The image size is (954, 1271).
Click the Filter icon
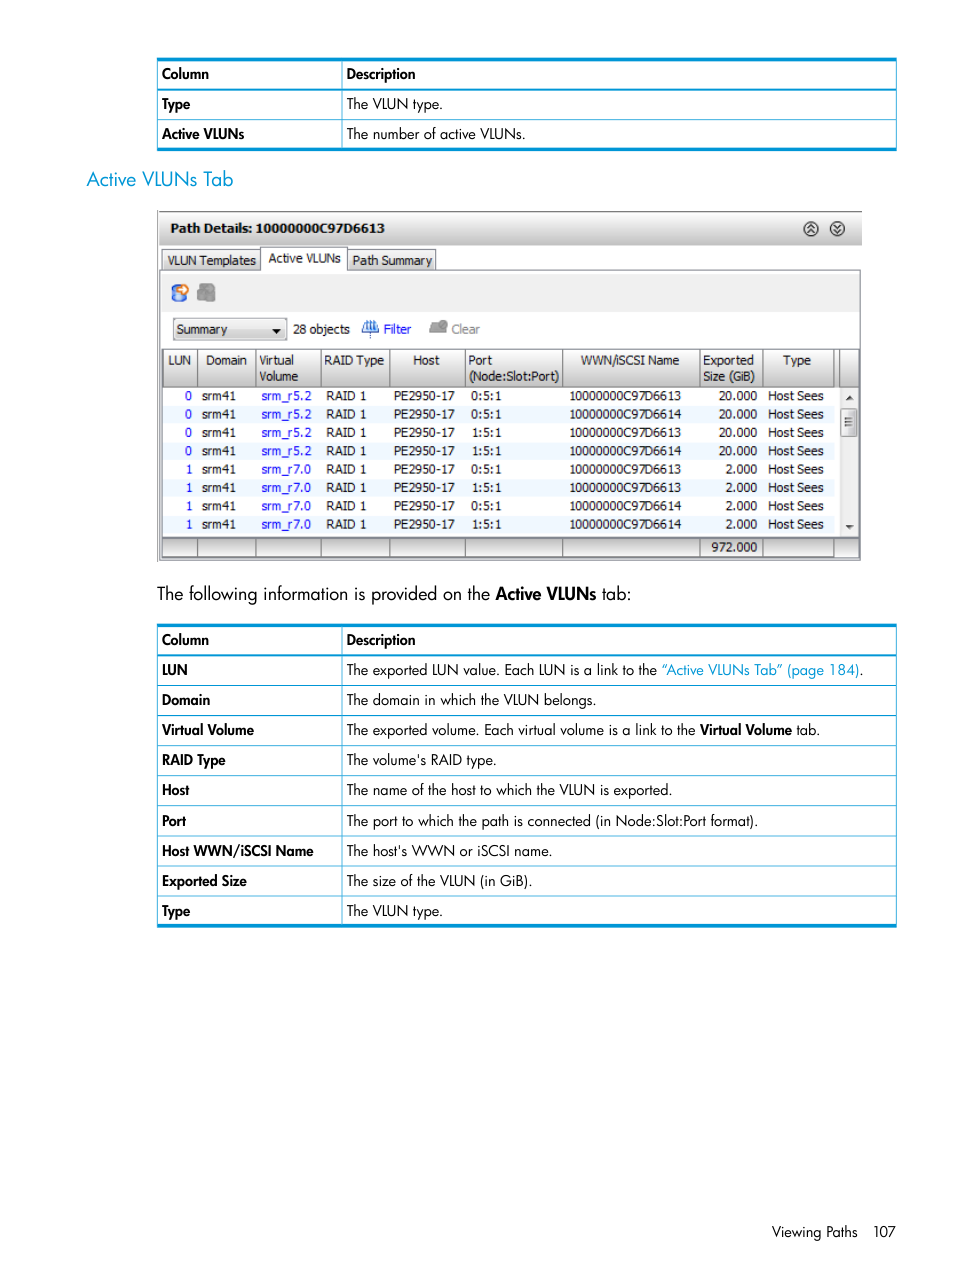(370, 328)
